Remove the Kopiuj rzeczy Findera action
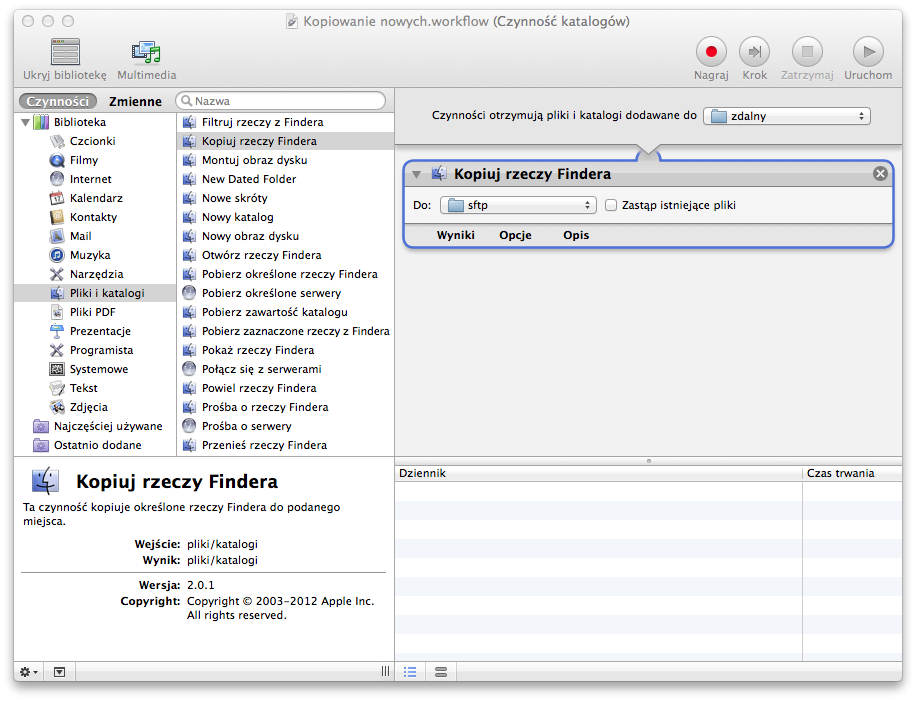Viewport: 916px width, 701px height. [880, 174]
